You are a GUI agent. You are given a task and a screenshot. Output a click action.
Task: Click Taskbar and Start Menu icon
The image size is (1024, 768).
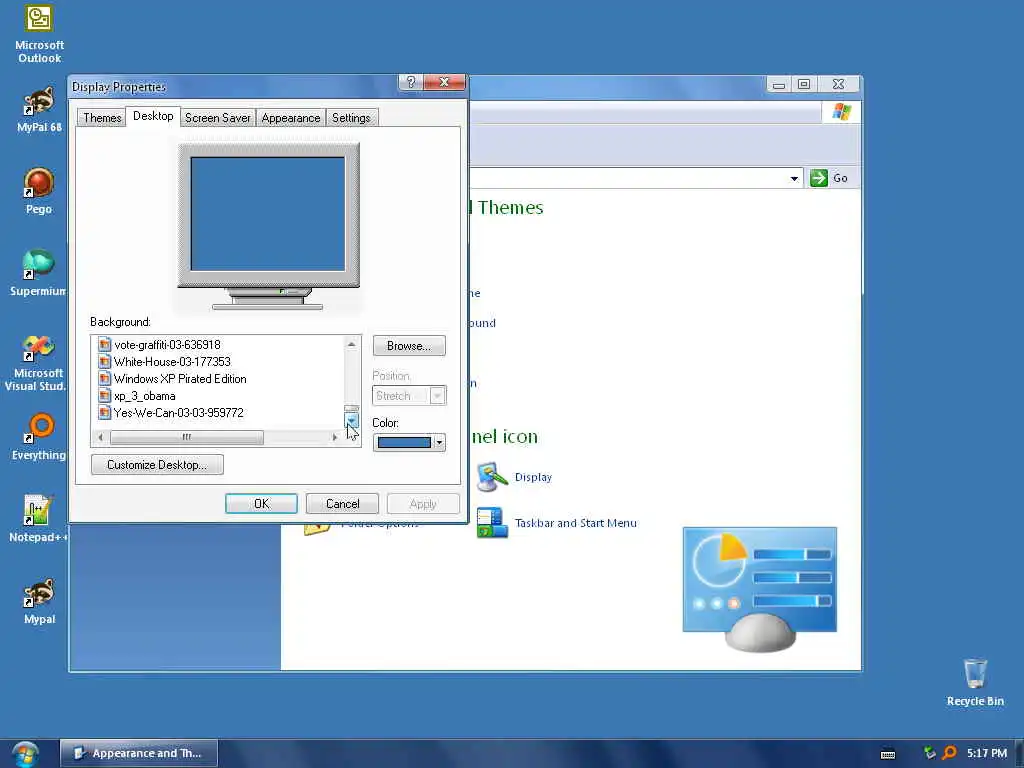pos(492,522)
